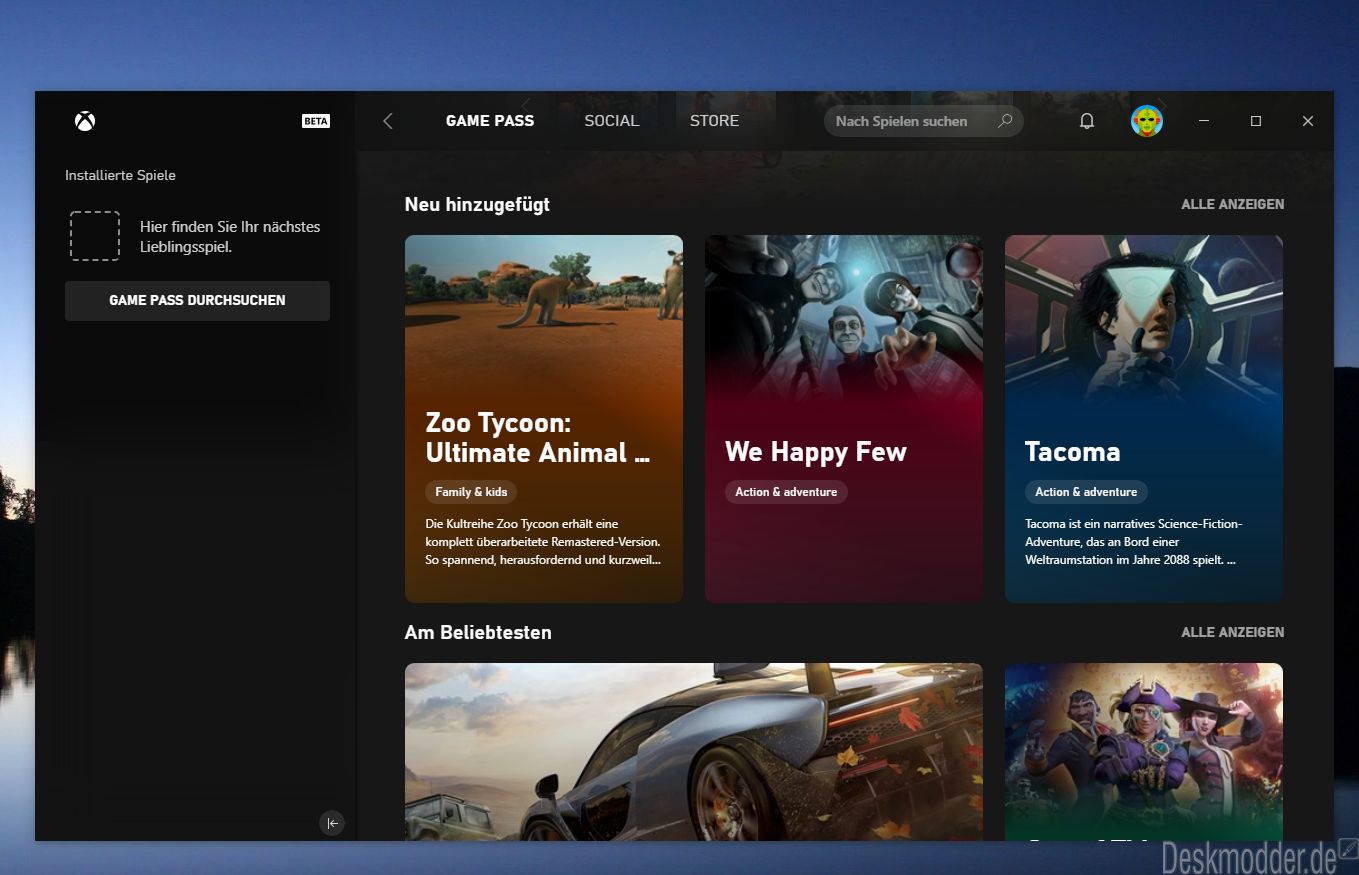Click the dashed empty game placeholder

click(95, 236)
